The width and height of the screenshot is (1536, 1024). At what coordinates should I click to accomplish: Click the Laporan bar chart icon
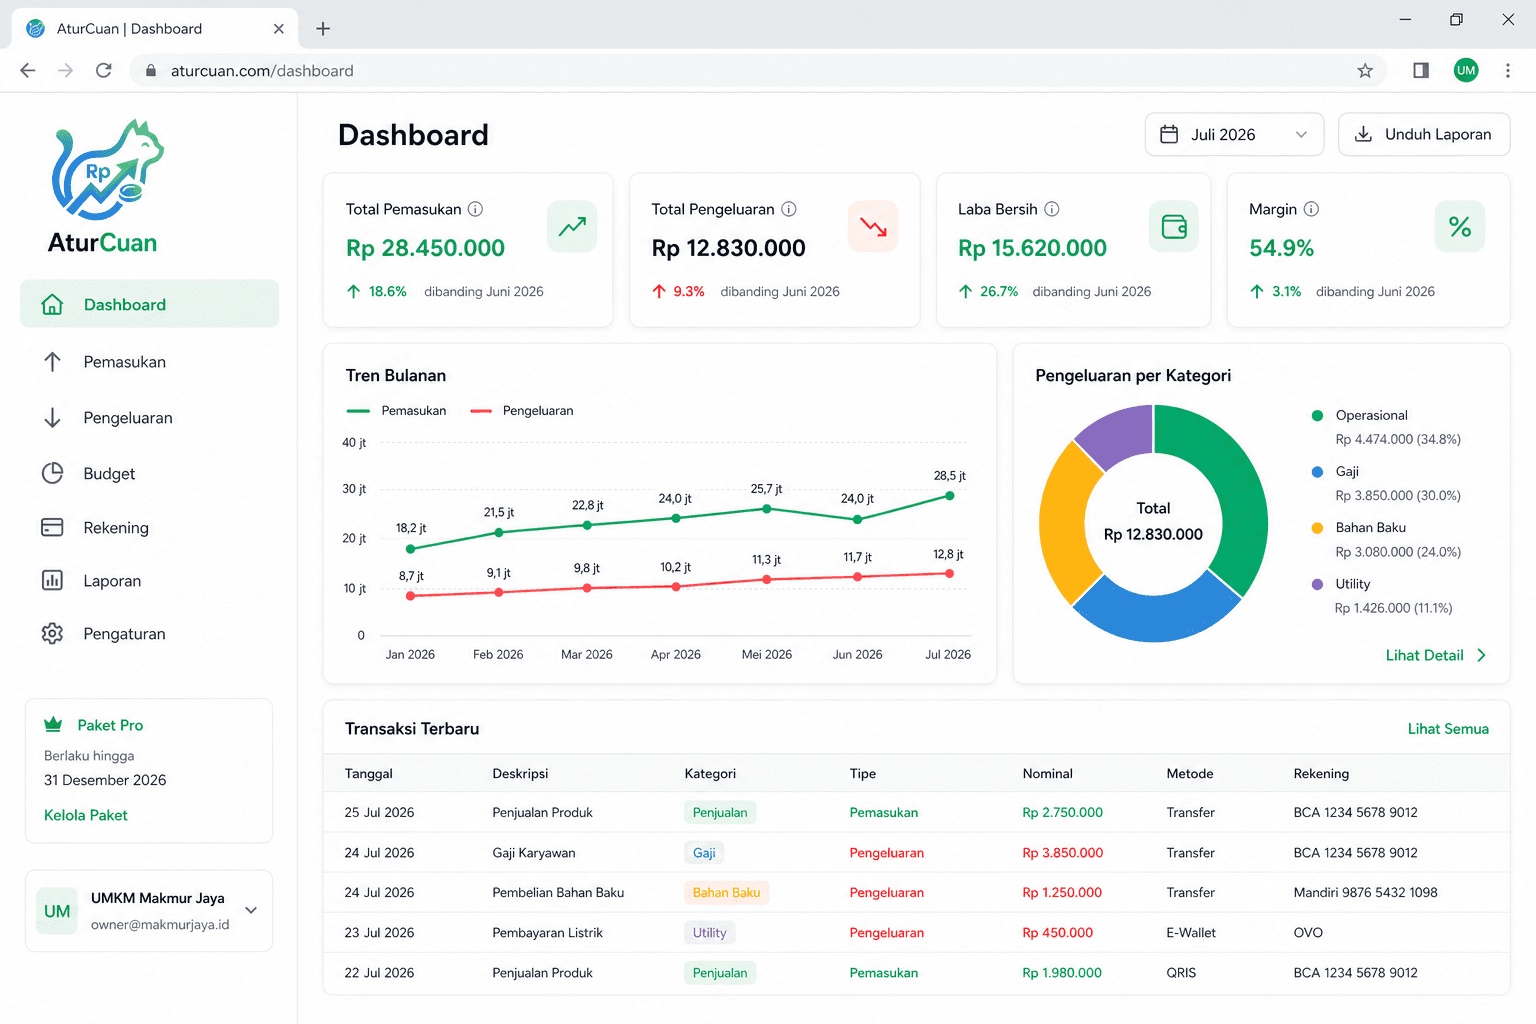click(x=52, y=580)
